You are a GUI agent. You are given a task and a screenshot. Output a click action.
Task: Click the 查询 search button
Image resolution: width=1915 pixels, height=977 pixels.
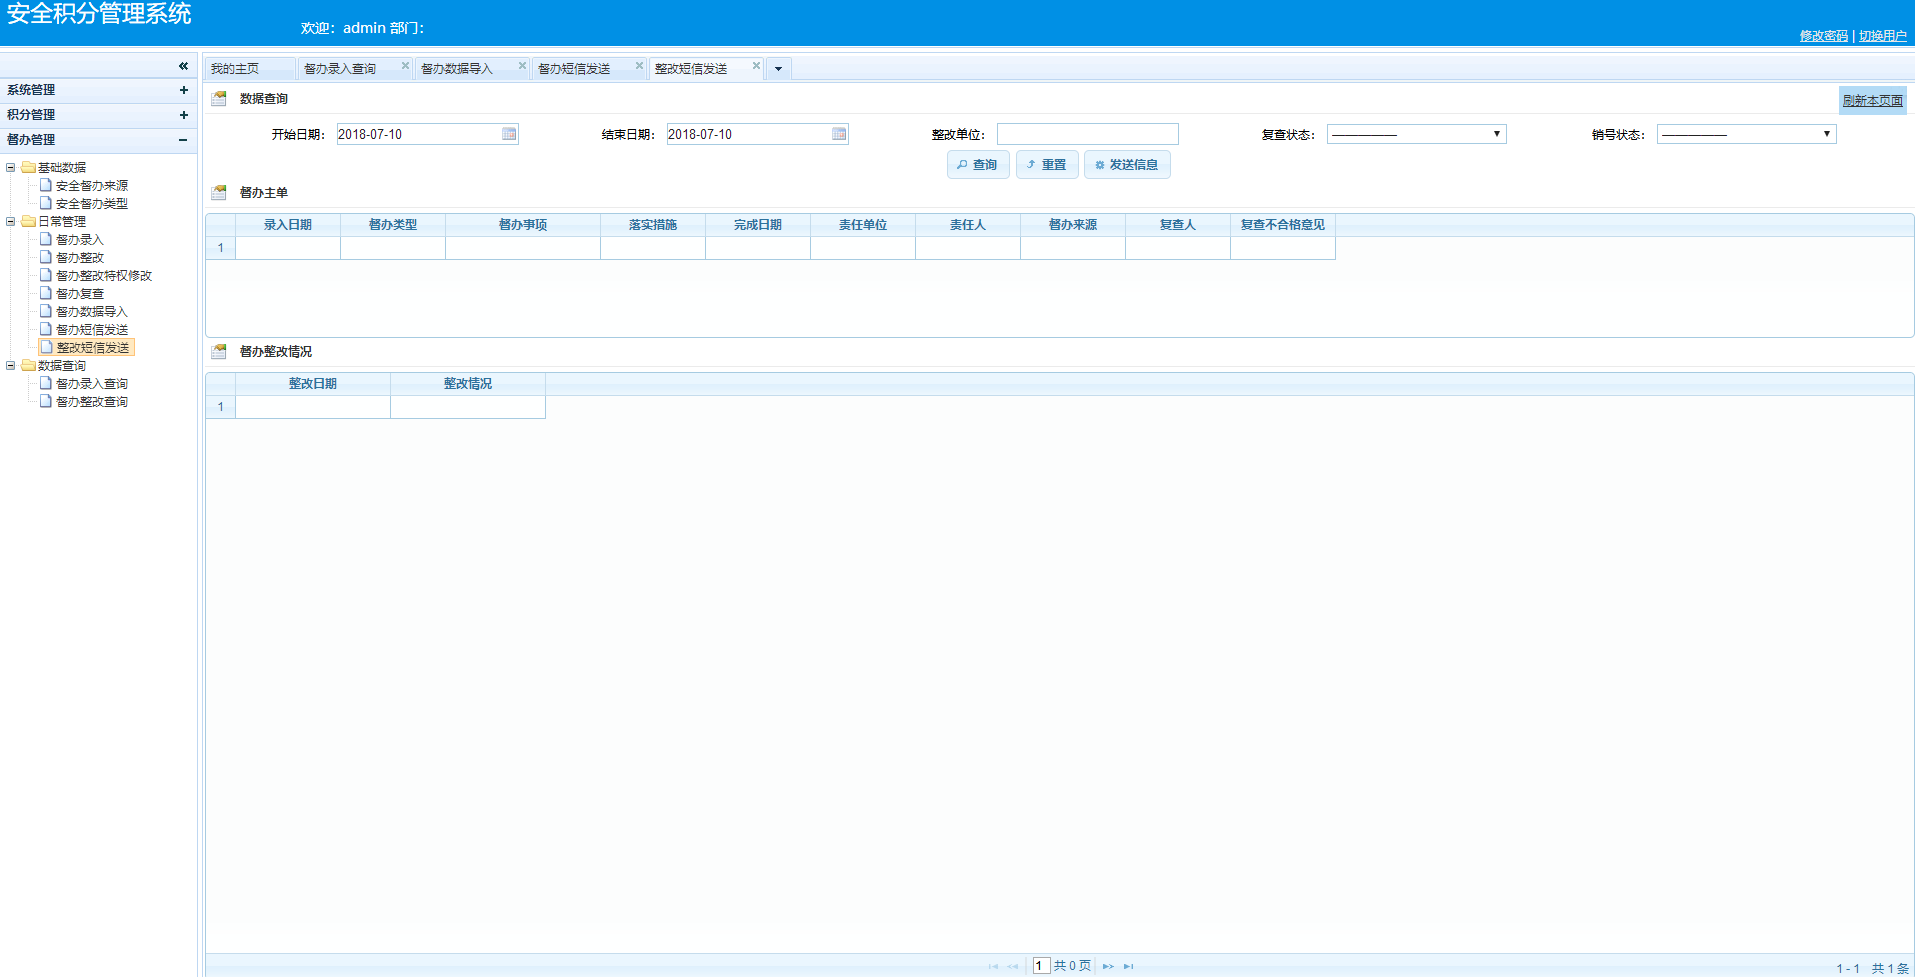tap(977, 165)
